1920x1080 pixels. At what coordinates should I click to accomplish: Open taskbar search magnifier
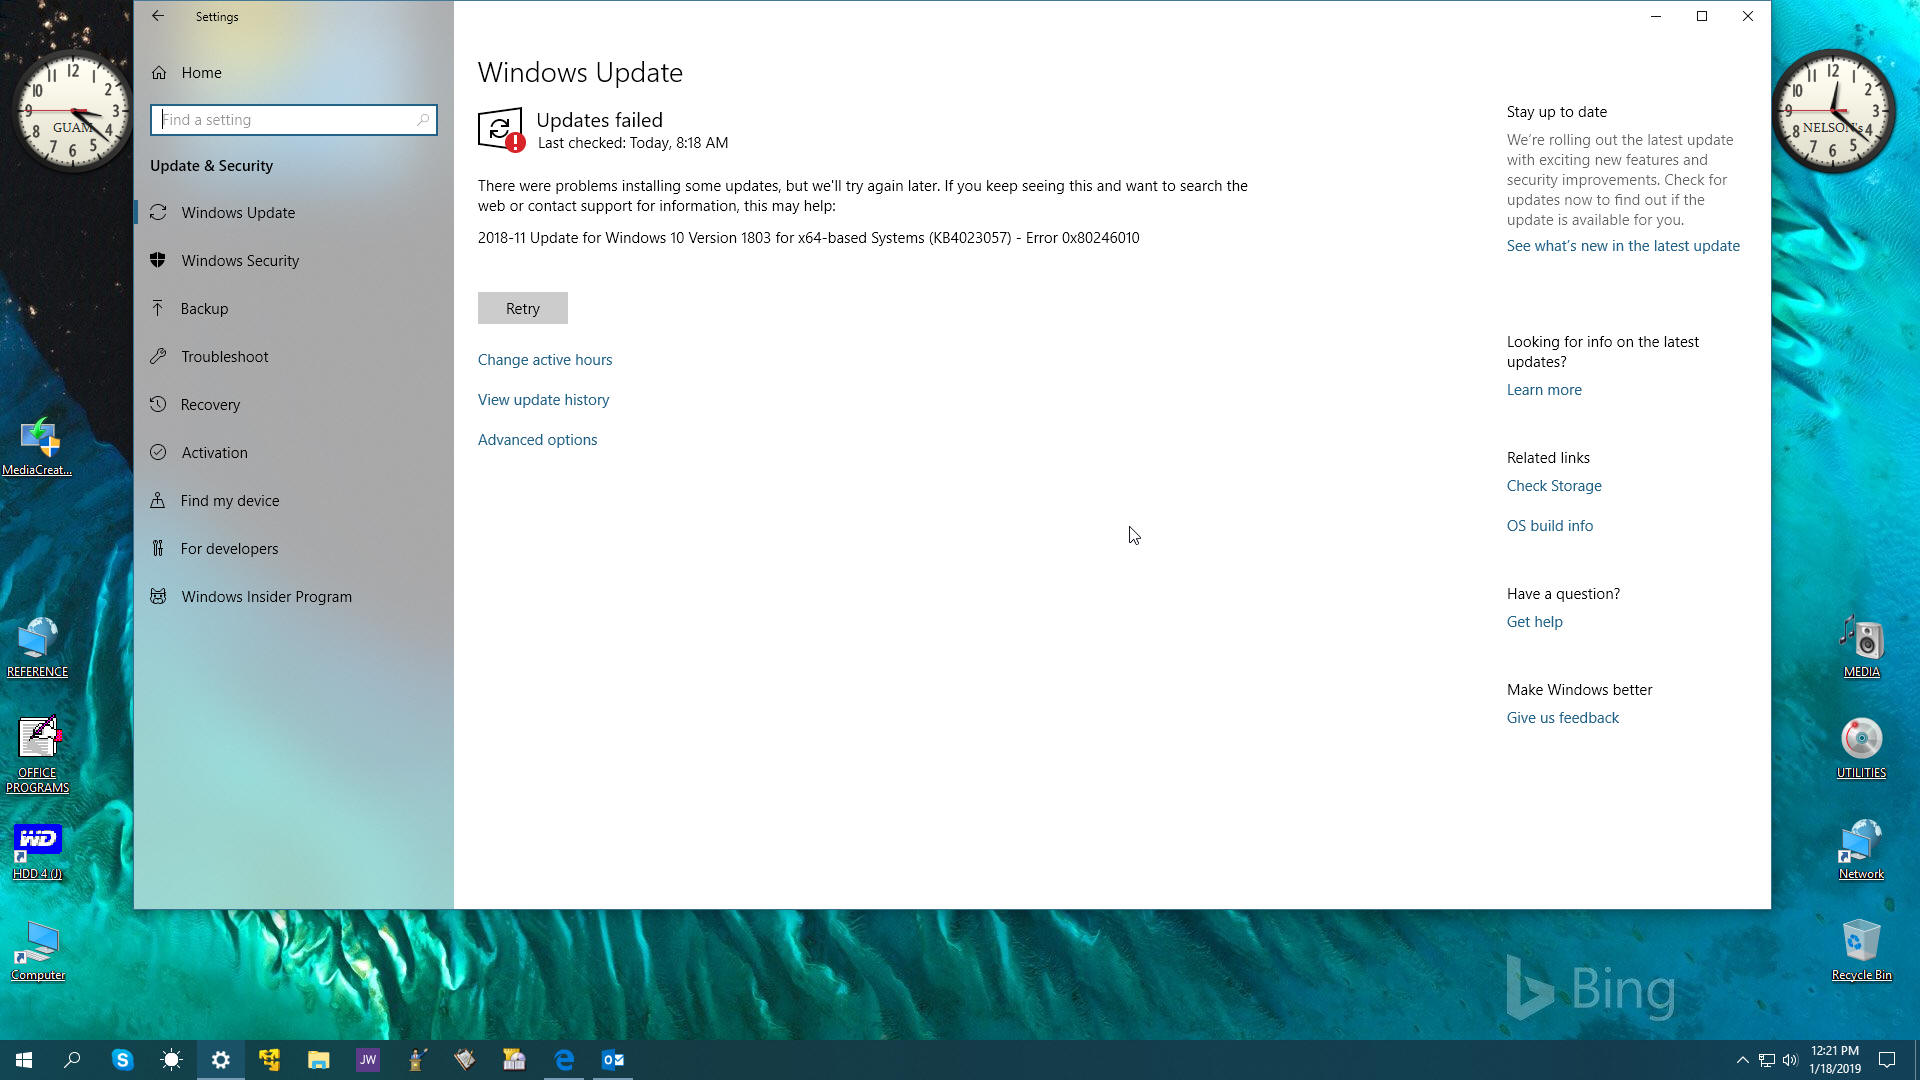click(72, 1060)
